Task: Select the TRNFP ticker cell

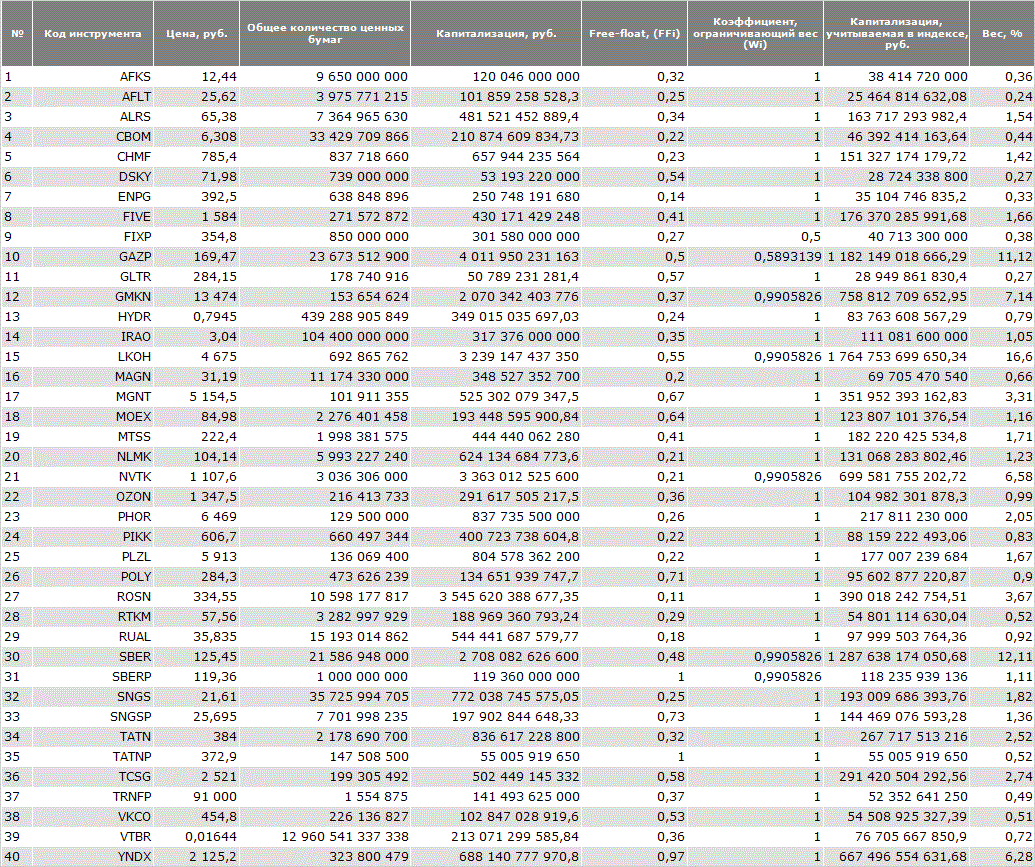Action: point(93,796)
